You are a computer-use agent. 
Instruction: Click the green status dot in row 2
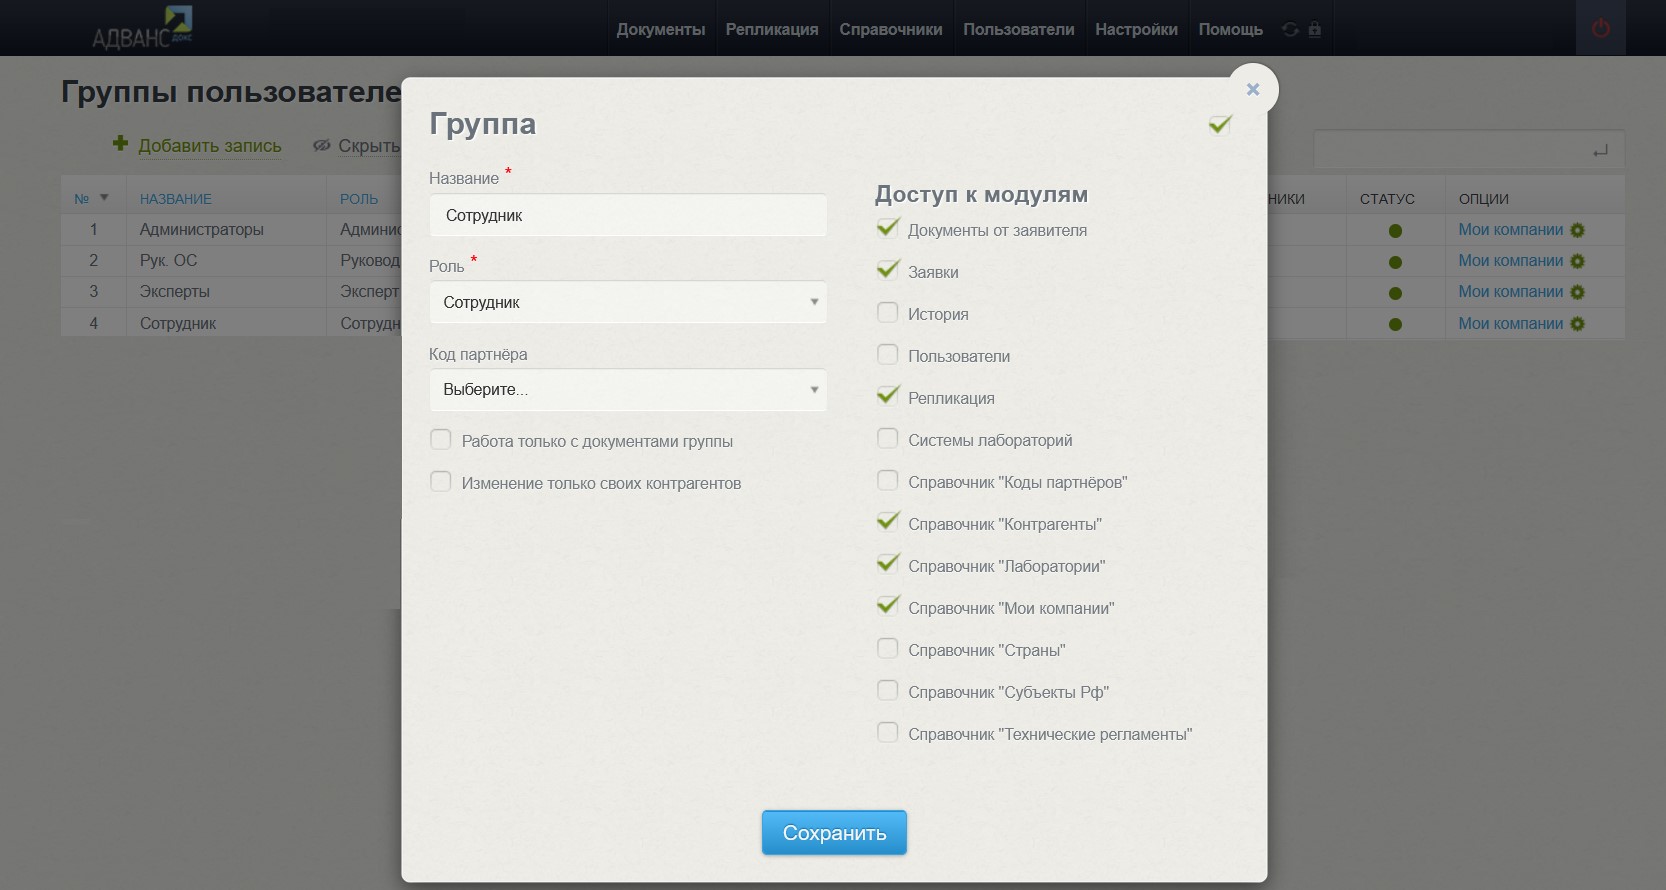tap(1395, 262)
